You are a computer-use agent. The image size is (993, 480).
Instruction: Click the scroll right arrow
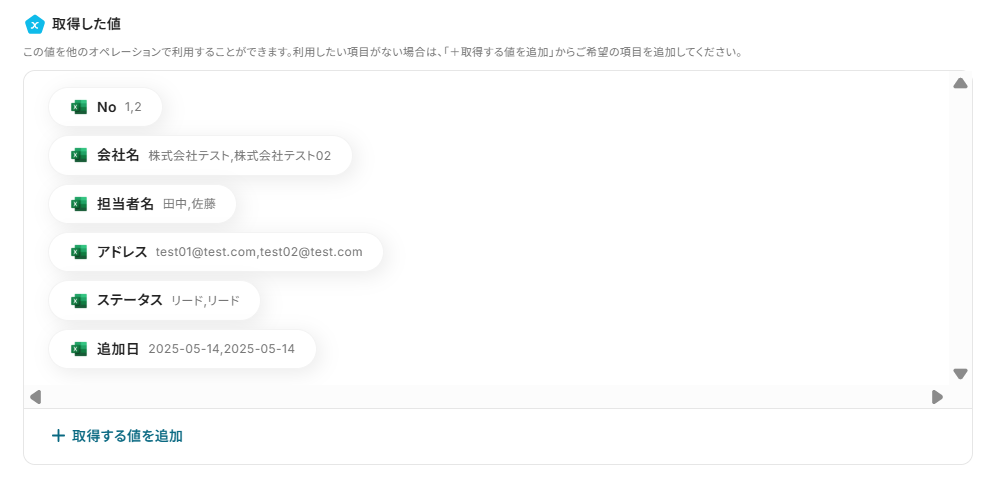point(937,397)
